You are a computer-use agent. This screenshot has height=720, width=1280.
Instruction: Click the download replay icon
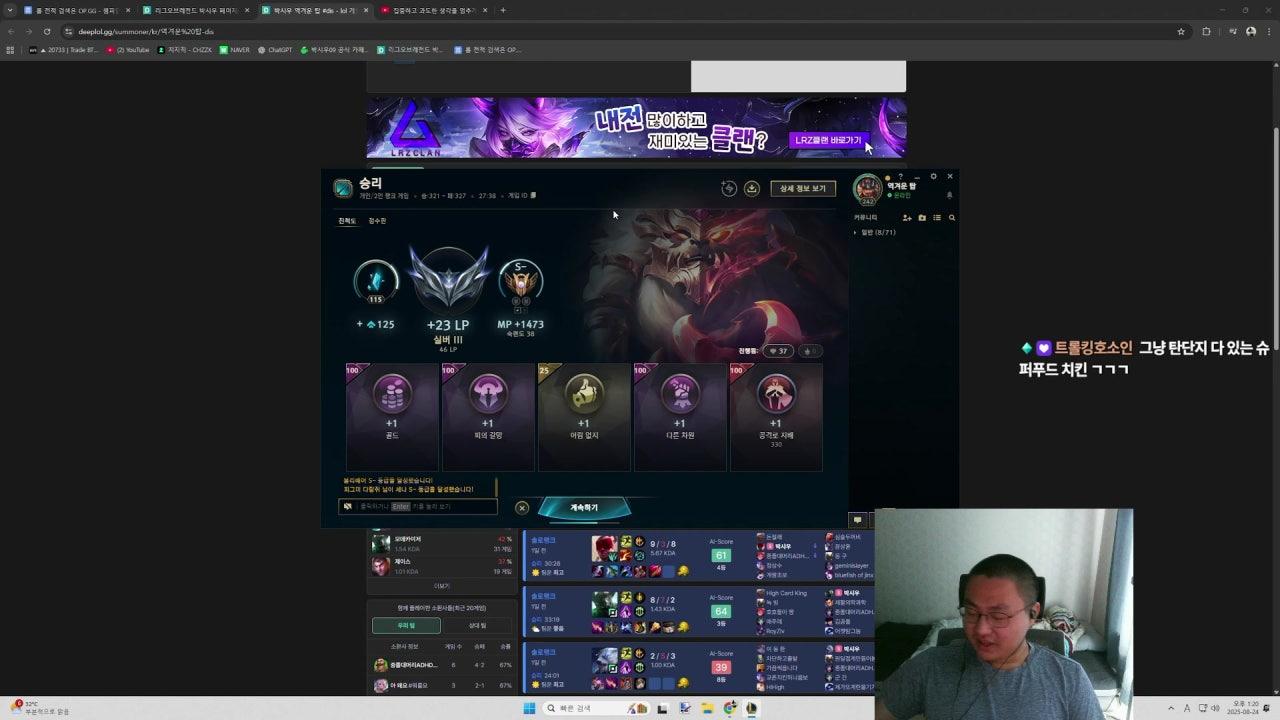point(752,188)
